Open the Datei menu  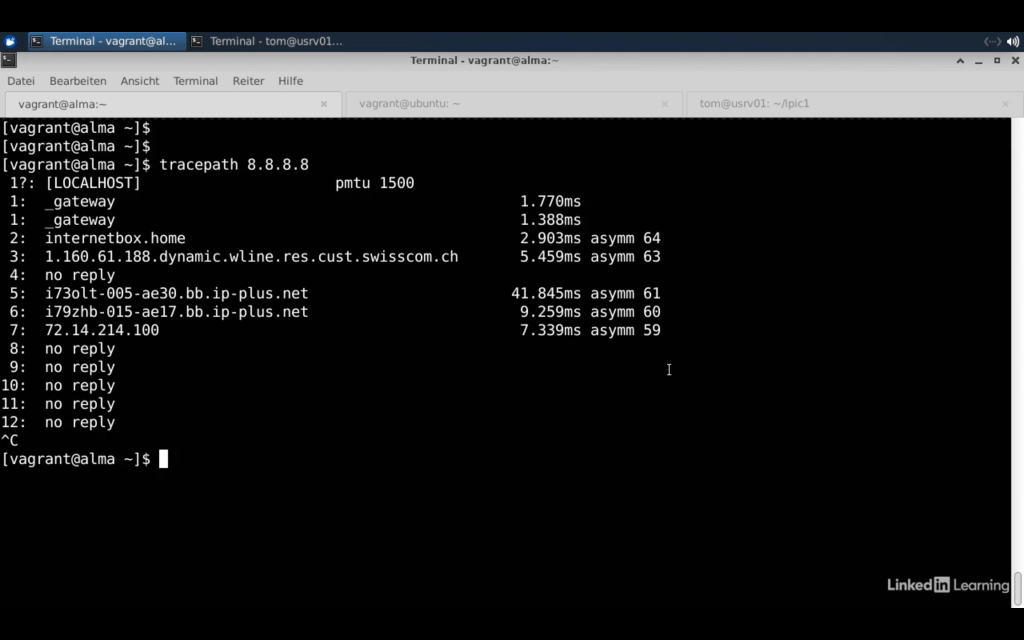pyautogui.click(x=21, y=81)
